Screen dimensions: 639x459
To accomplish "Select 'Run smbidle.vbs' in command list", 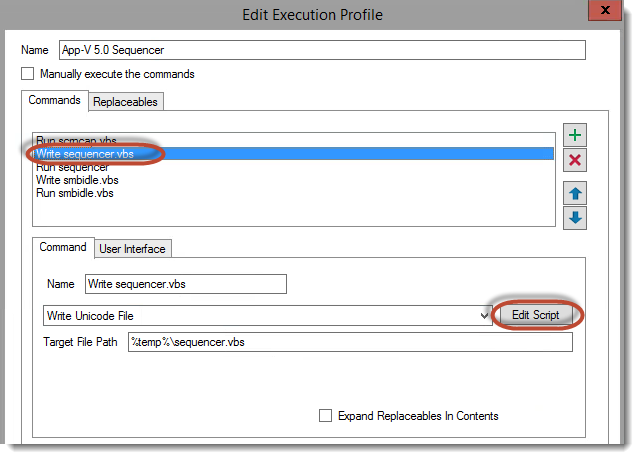I will click(x=293, y=193).
